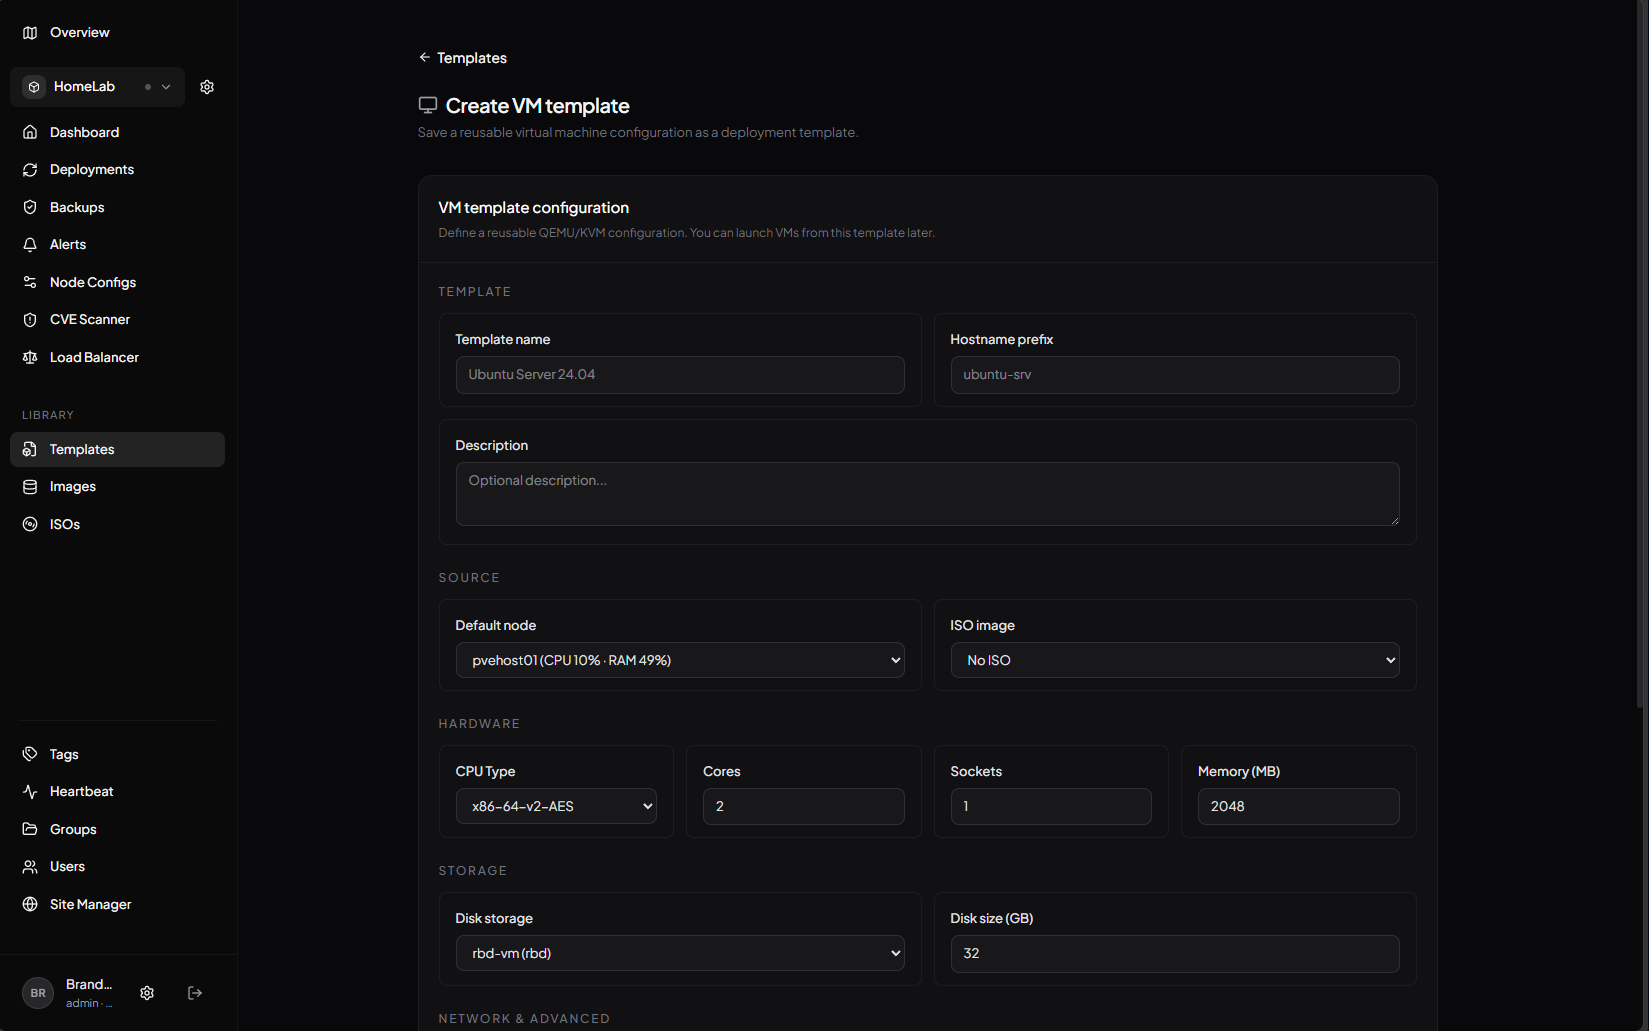Choose a CPU Type from dropdown
The image size is (1649, 1031).
(x=556, y=806)
